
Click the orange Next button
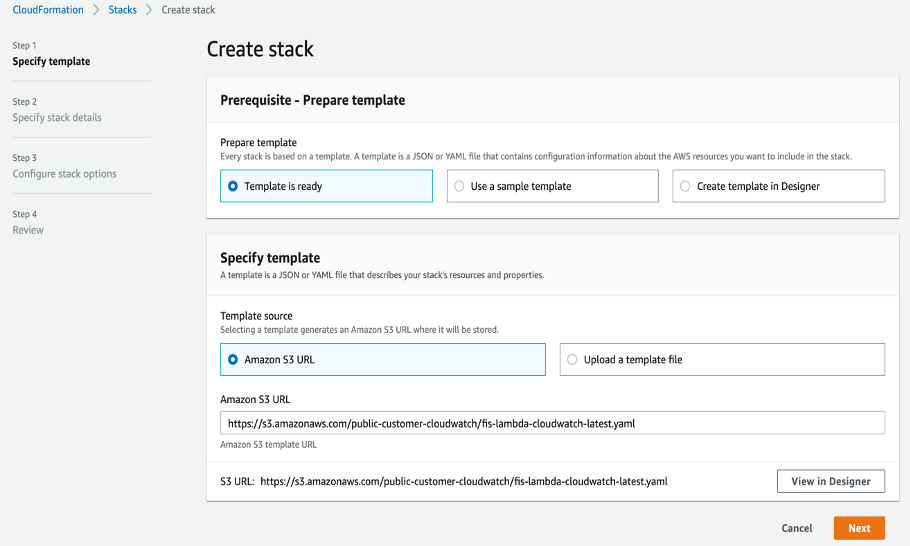859,528
